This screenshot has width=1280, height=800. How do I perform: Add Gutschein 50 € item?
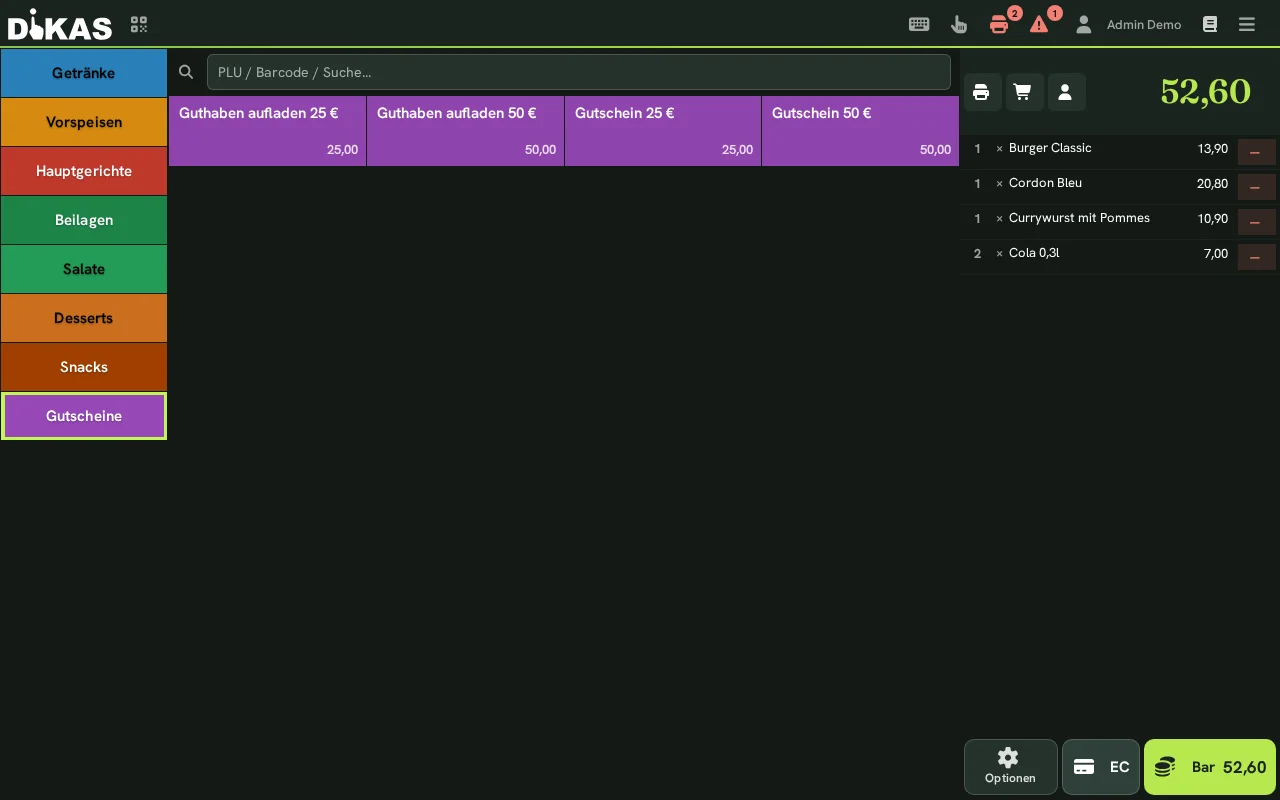pyautogui.click(x=860, y=131)
